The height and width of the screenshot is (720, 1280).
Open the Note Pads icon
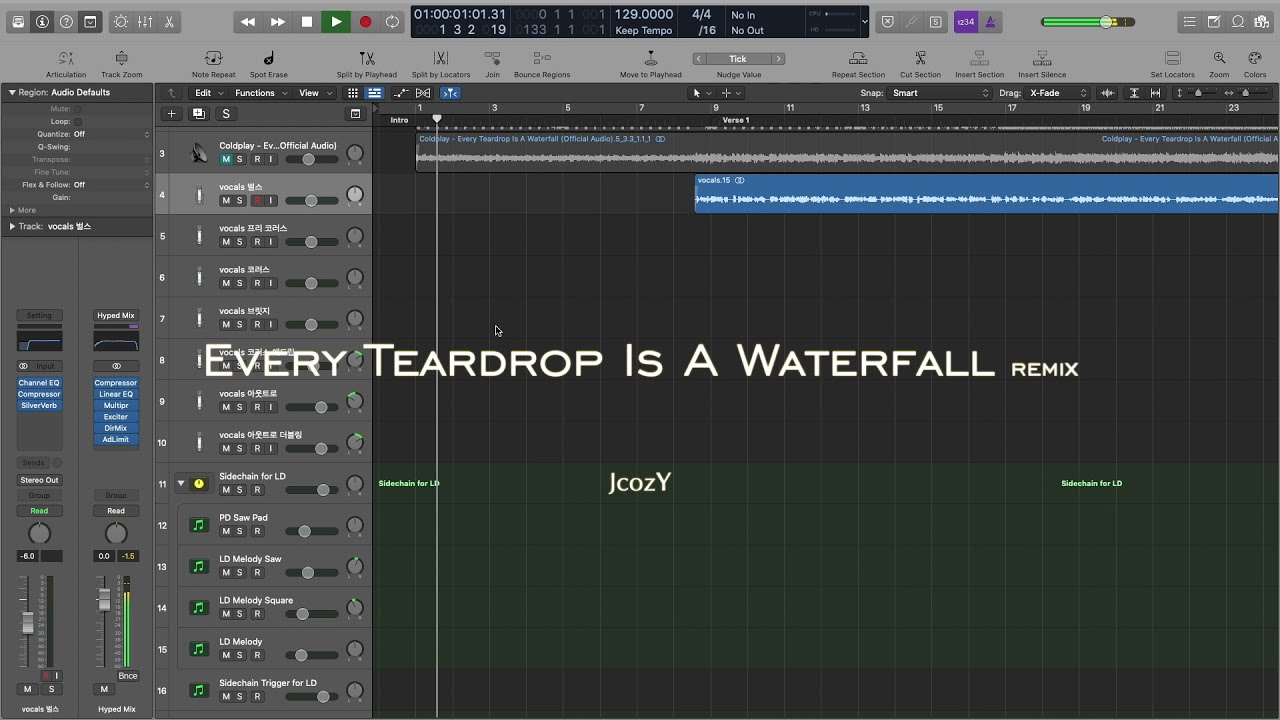tap(1213, 22)
